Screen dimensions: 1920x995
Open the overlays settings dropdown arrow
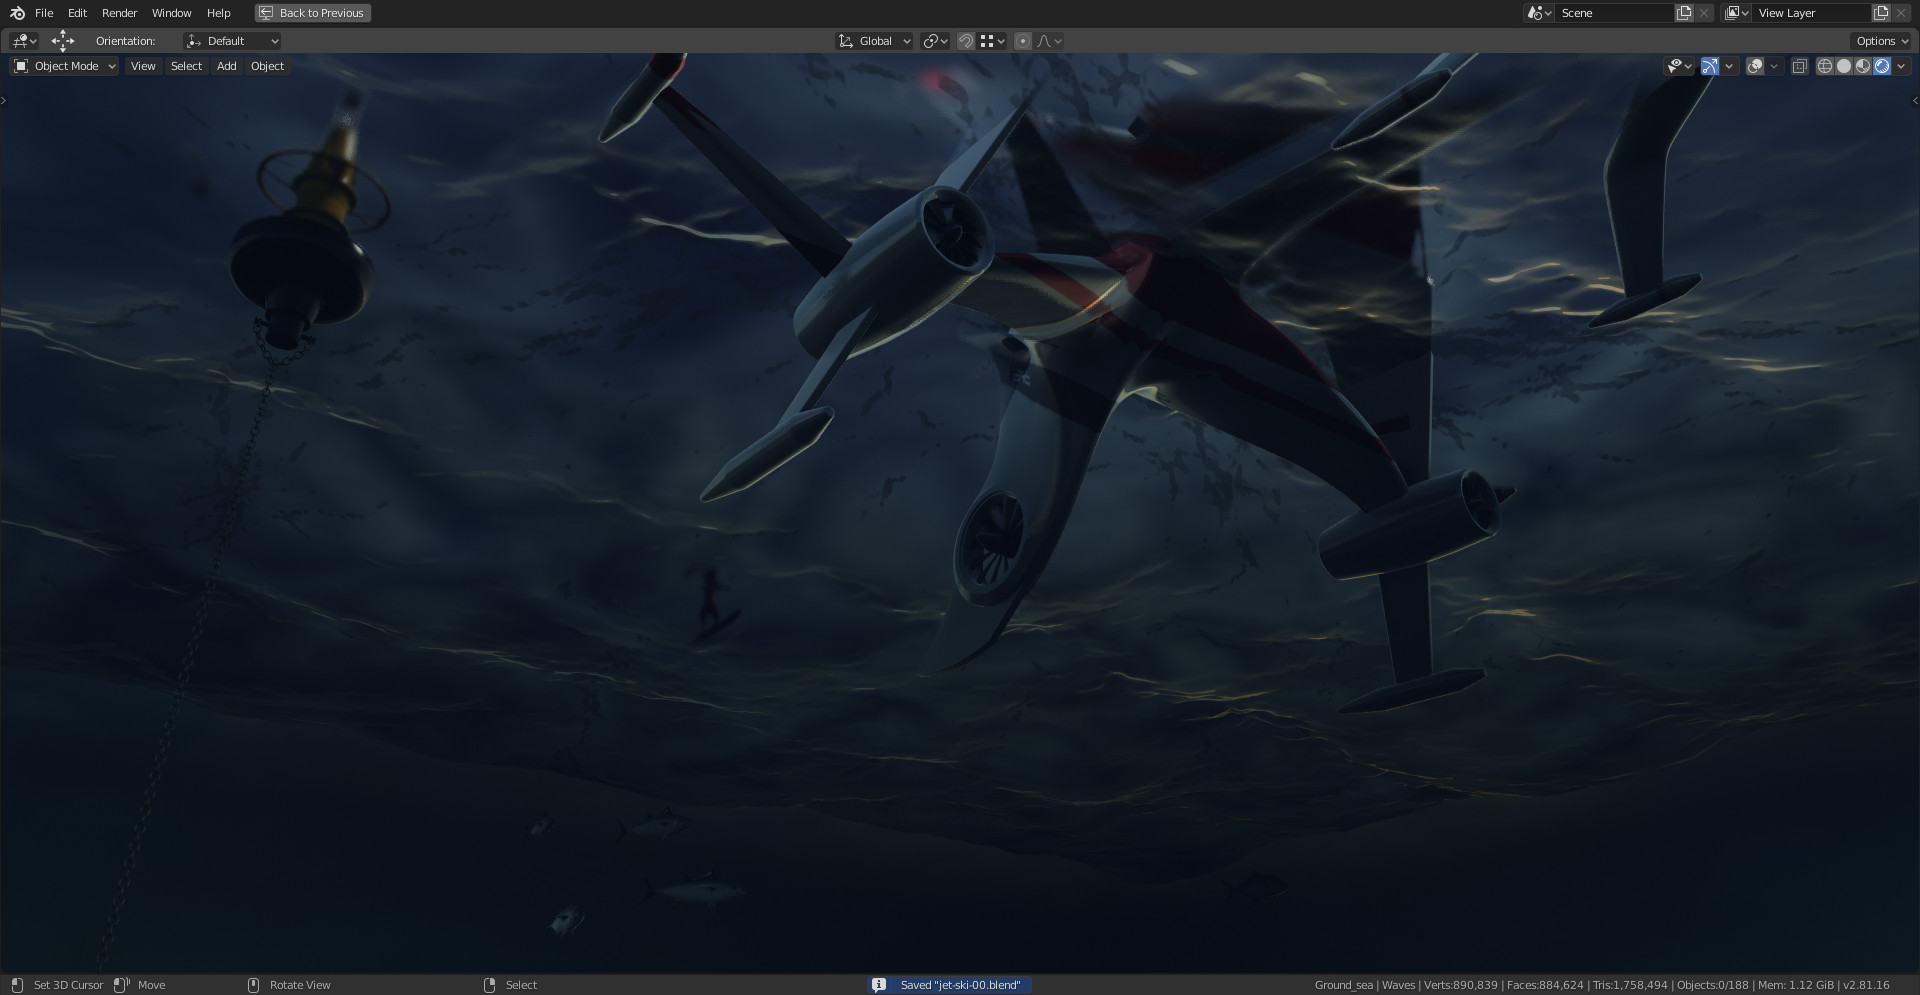point(1774,66)
